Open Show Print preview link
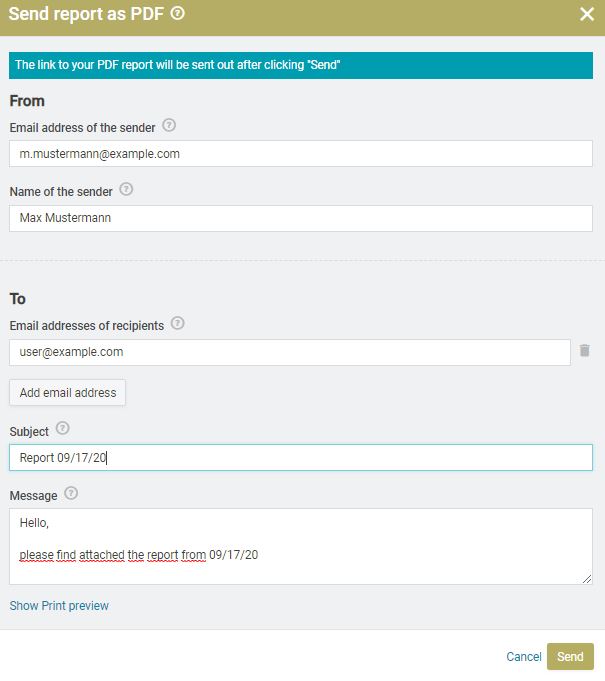Screen dimensions: 605x681 (x=59, y=605)
